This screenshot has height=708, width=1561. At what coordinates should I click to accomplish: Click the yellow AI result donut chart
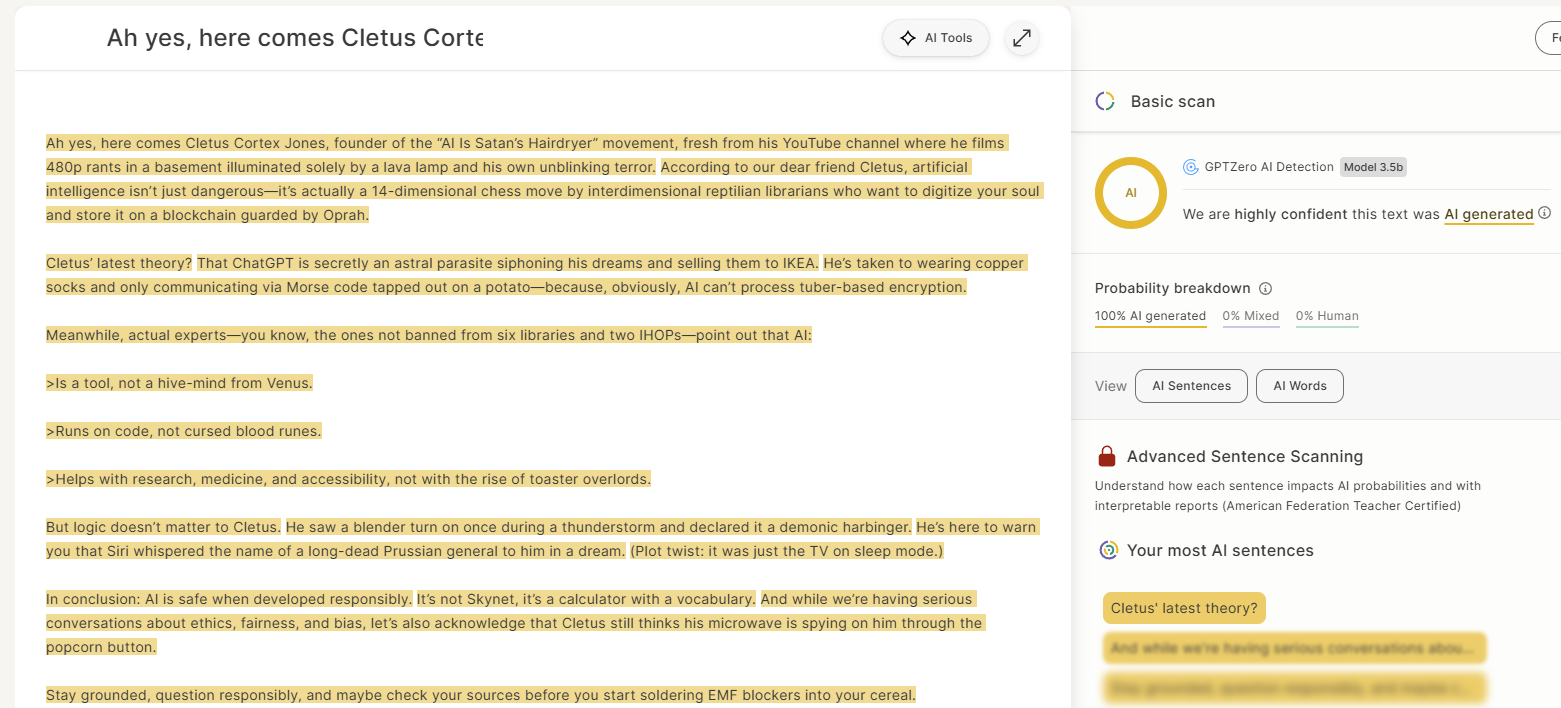click(x=1131, y=193)
